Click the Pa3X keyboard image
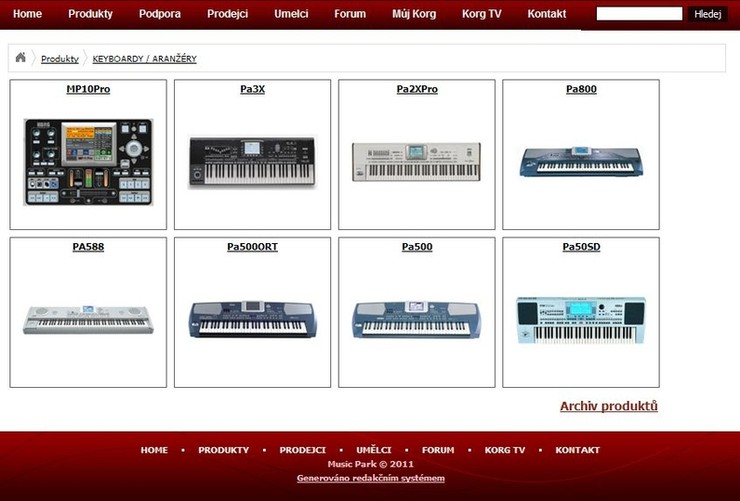 click(252, 162)
